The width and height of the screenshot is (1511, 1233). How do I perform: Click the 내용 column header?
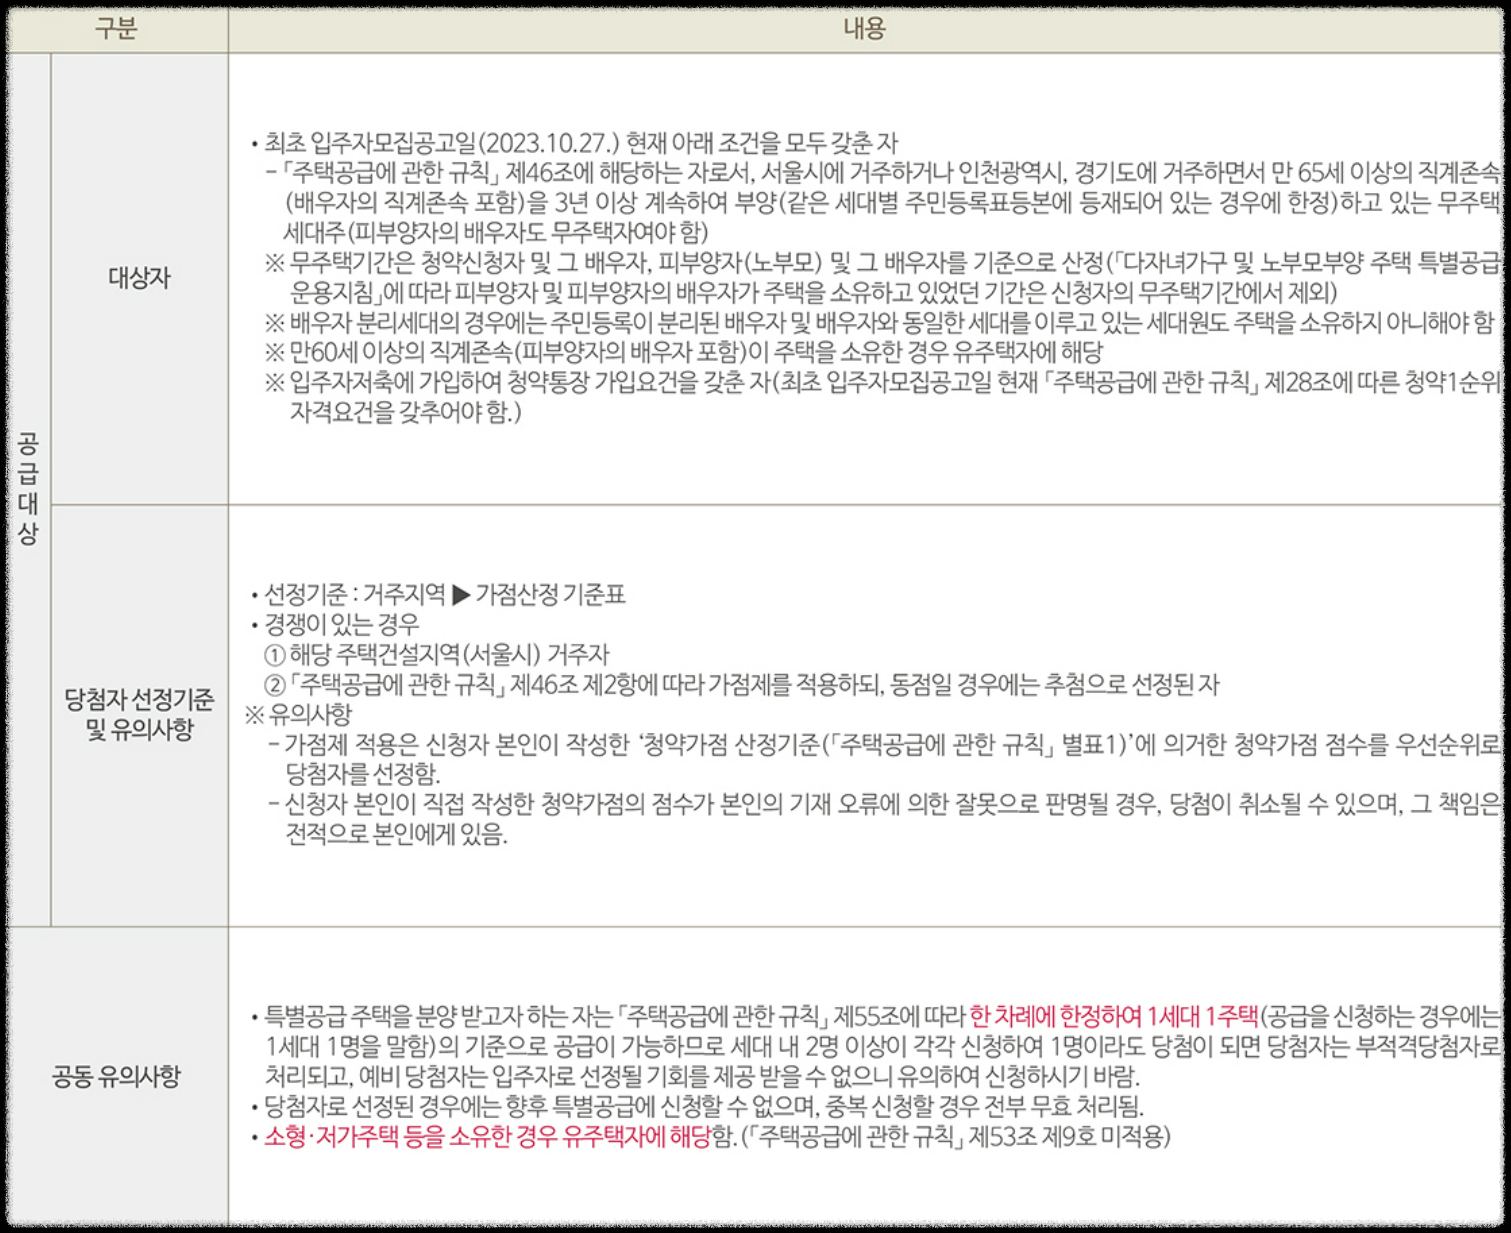tap(864, 28)
